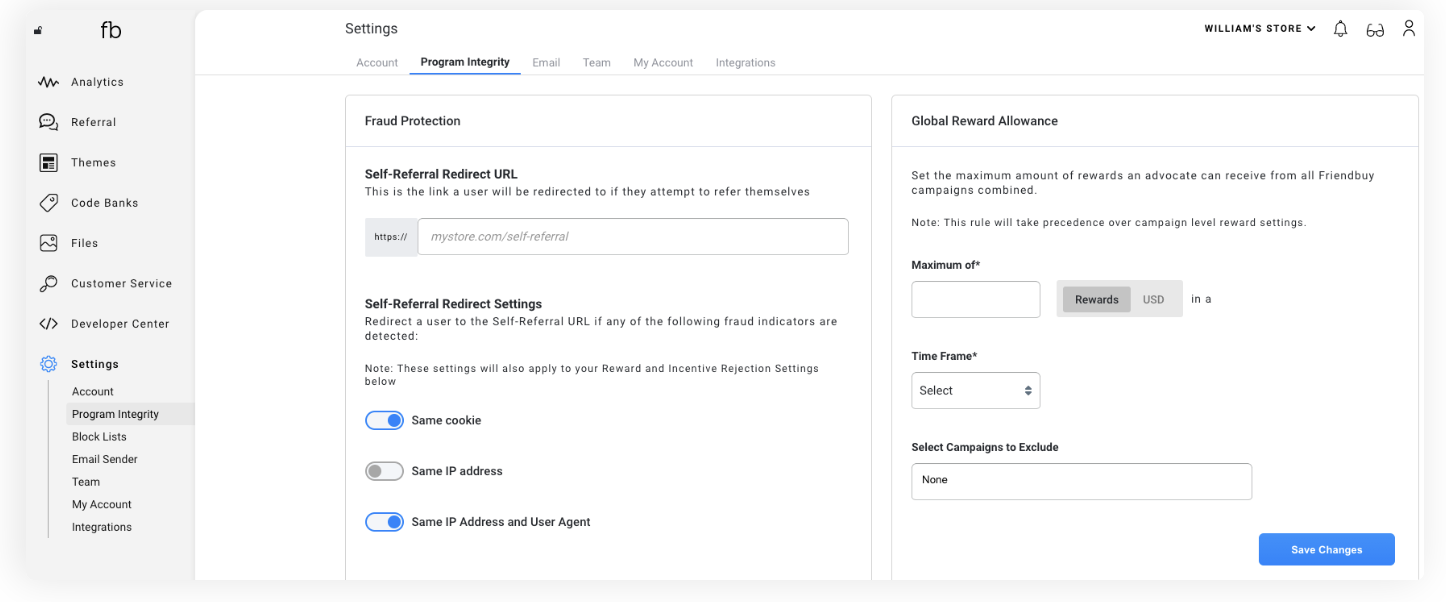Expand the William's Store account dropdown

pos(1260,29)
